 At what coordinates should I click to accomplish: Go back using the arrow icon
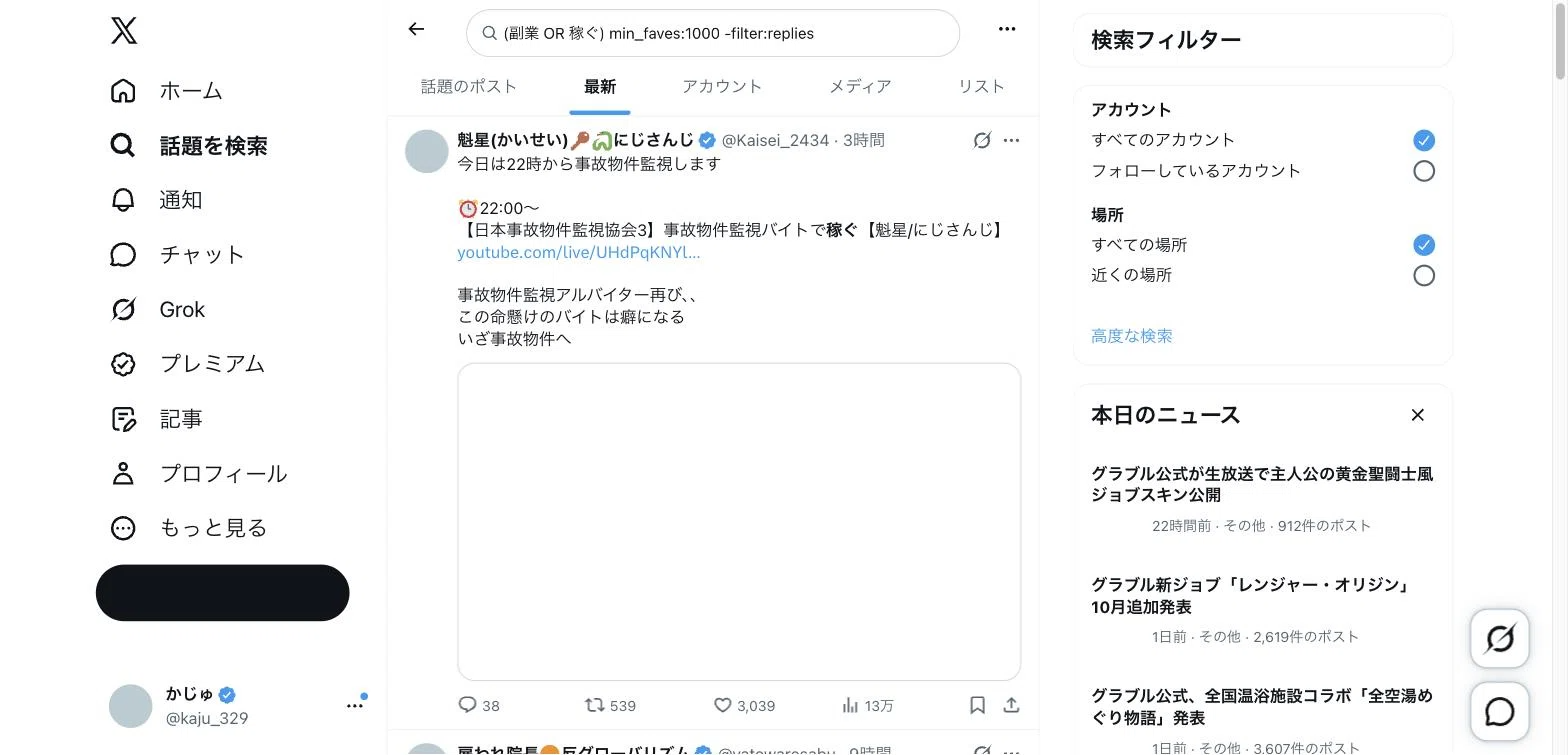(x=417, y=30)
